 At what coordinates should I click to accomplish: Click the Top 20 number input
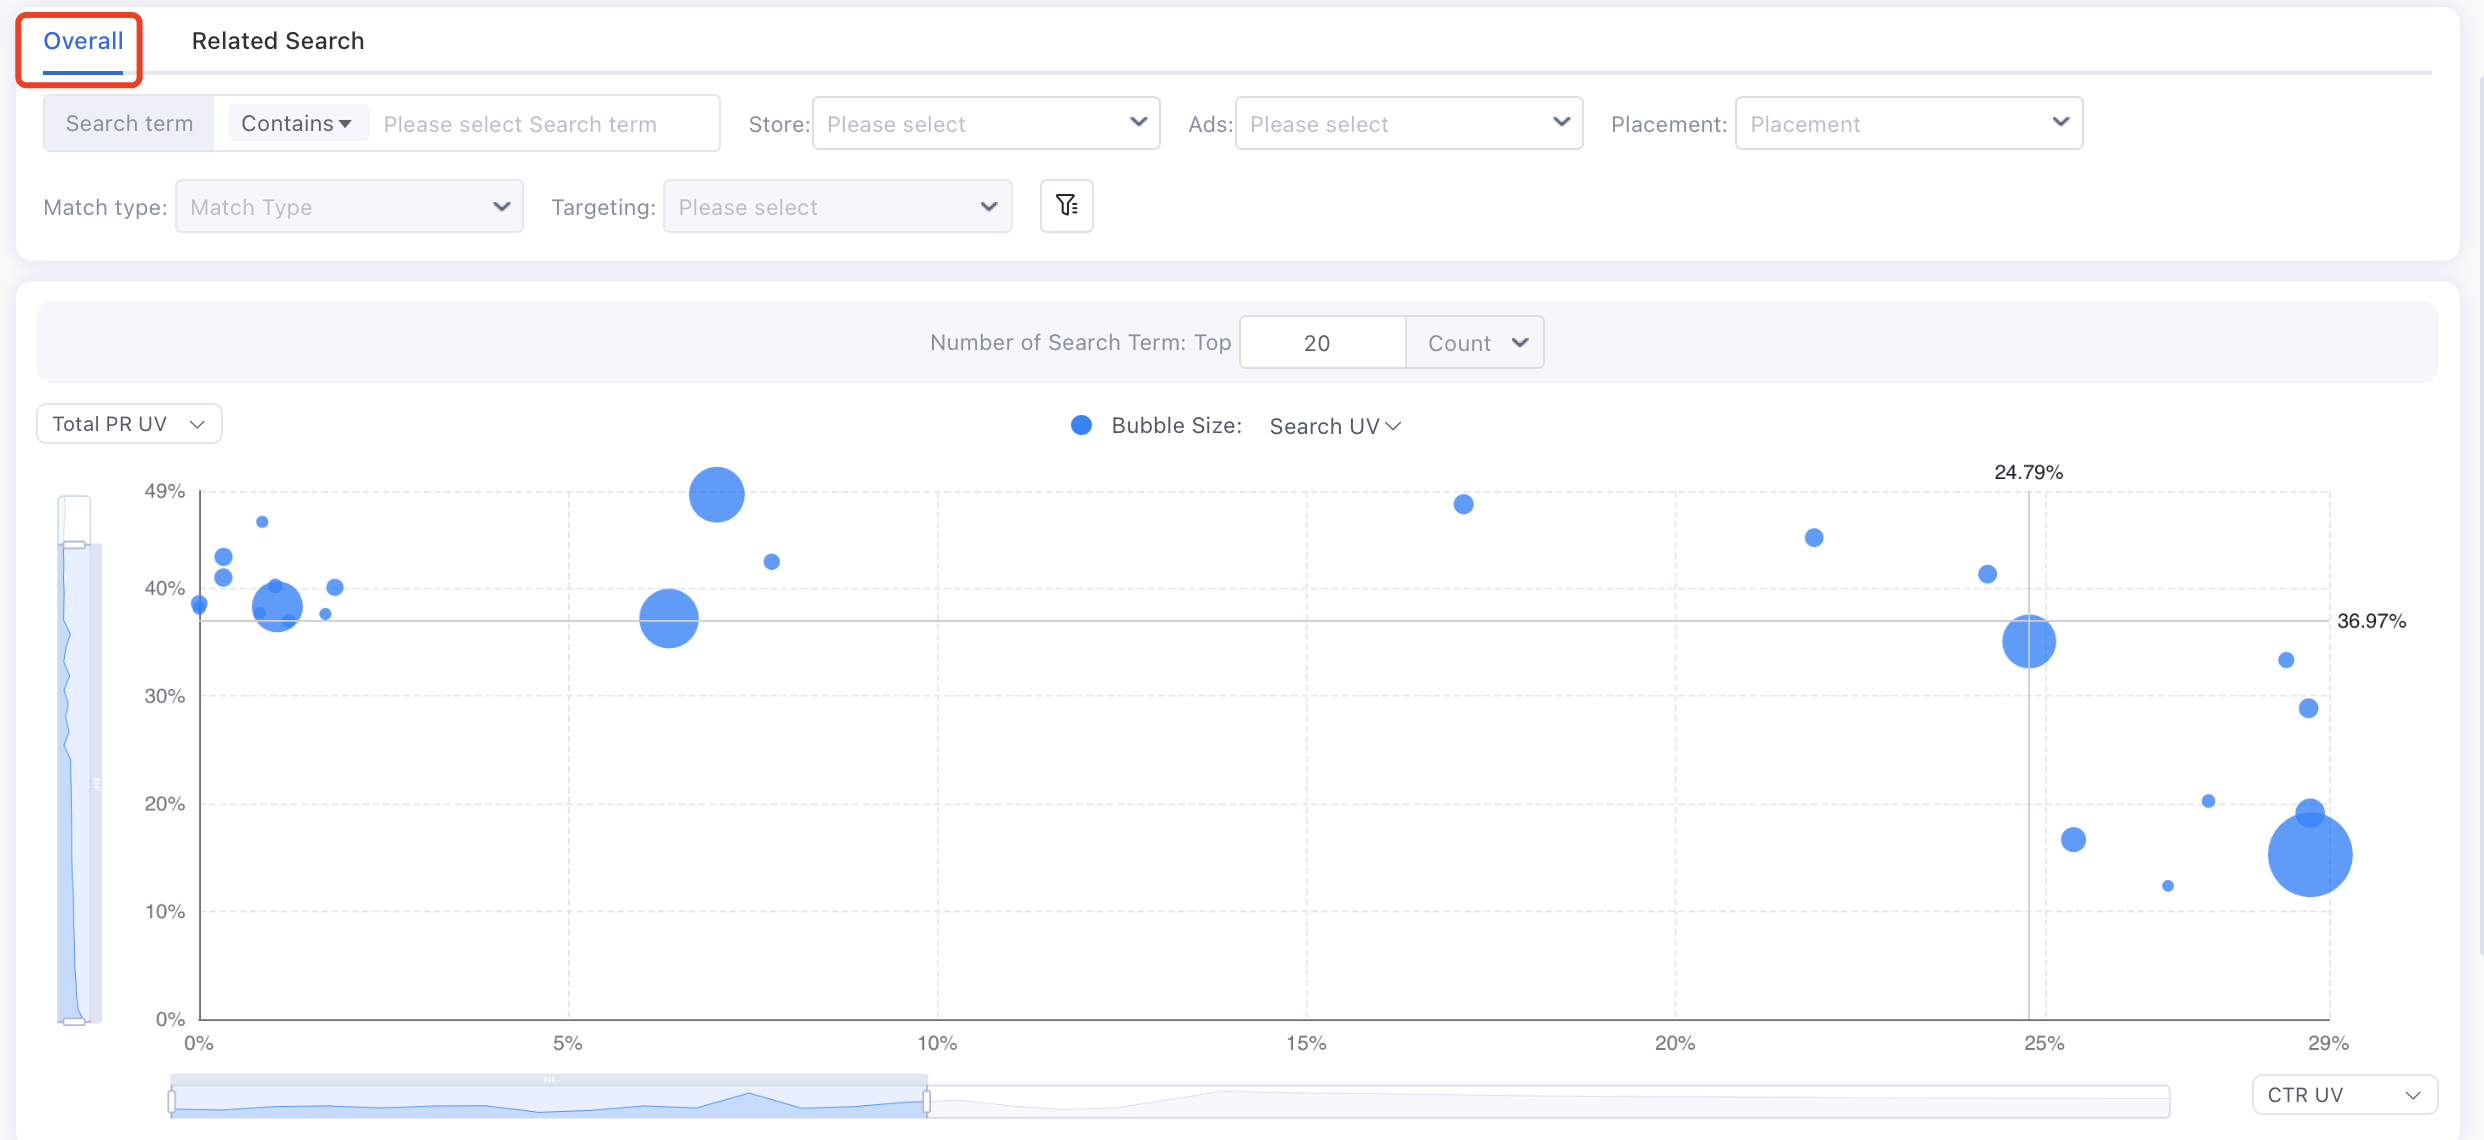(1322, 342)
